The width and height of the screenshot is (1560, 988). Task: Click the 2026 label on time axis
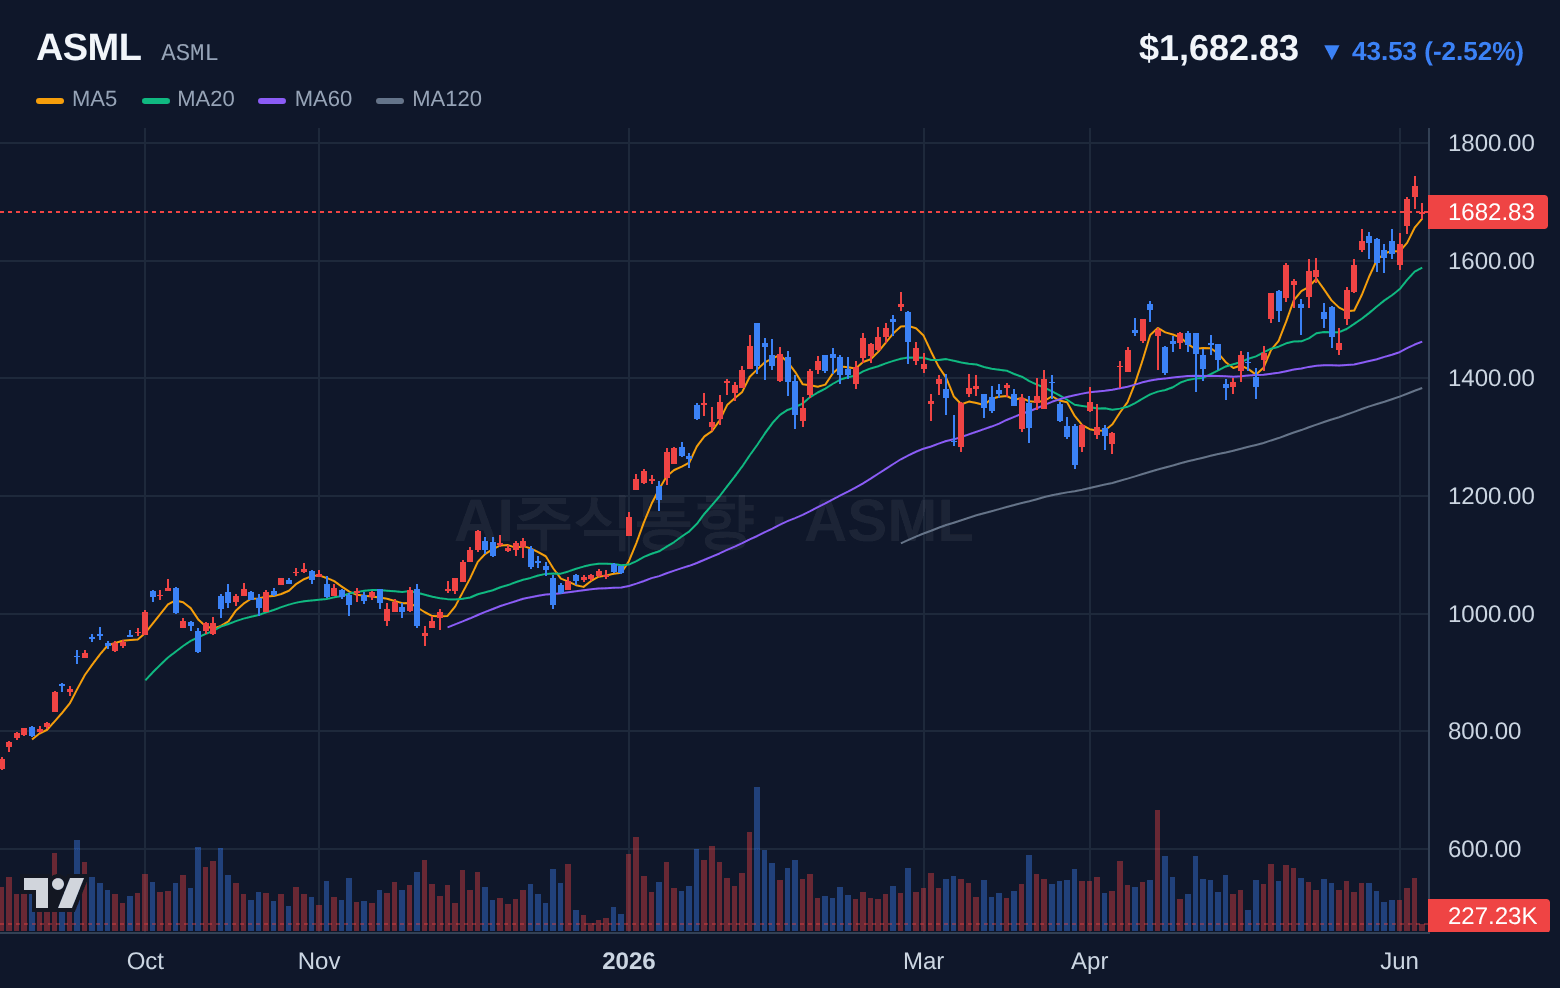click(628, 961)
